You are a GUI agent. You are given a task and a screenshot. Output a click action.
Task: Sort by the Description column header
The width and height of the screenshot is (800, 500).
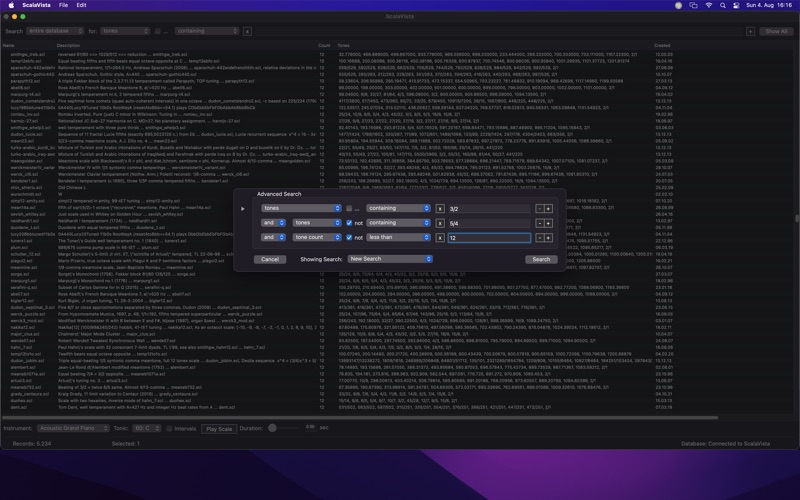pos(68,46)
